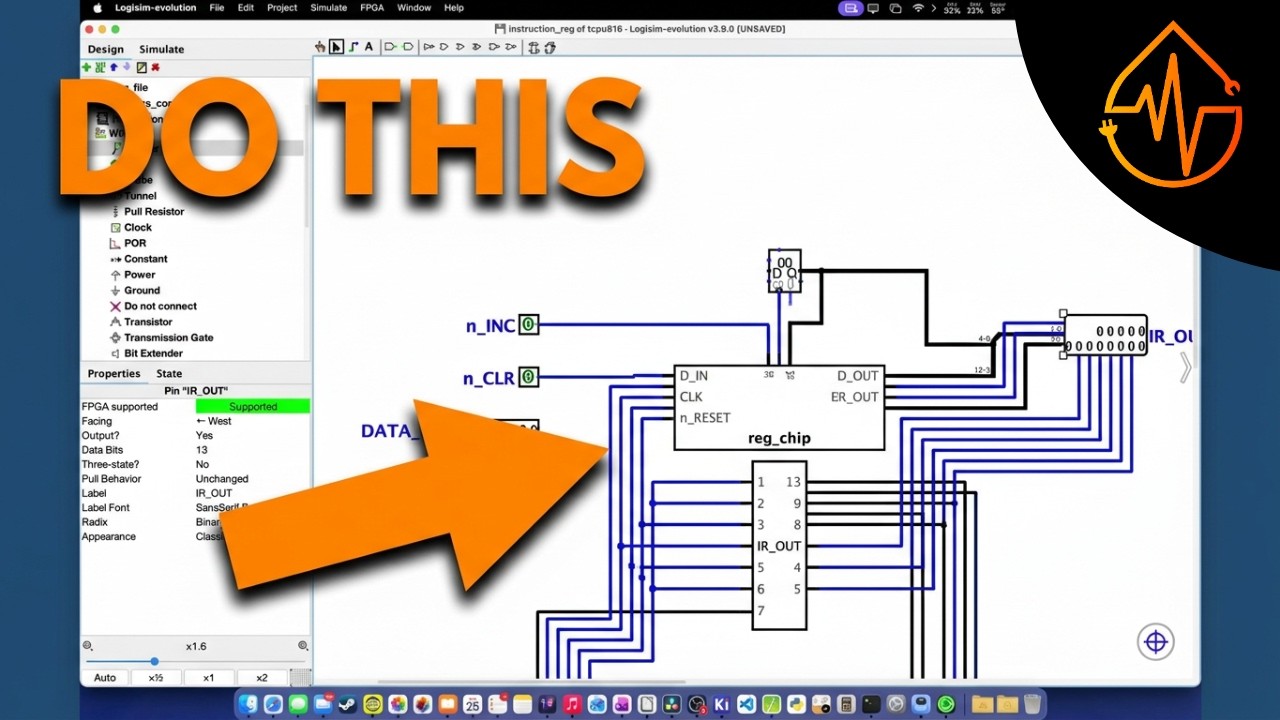Click the red X delete circuit icon

pyautogui.click(x=155, y=67)
